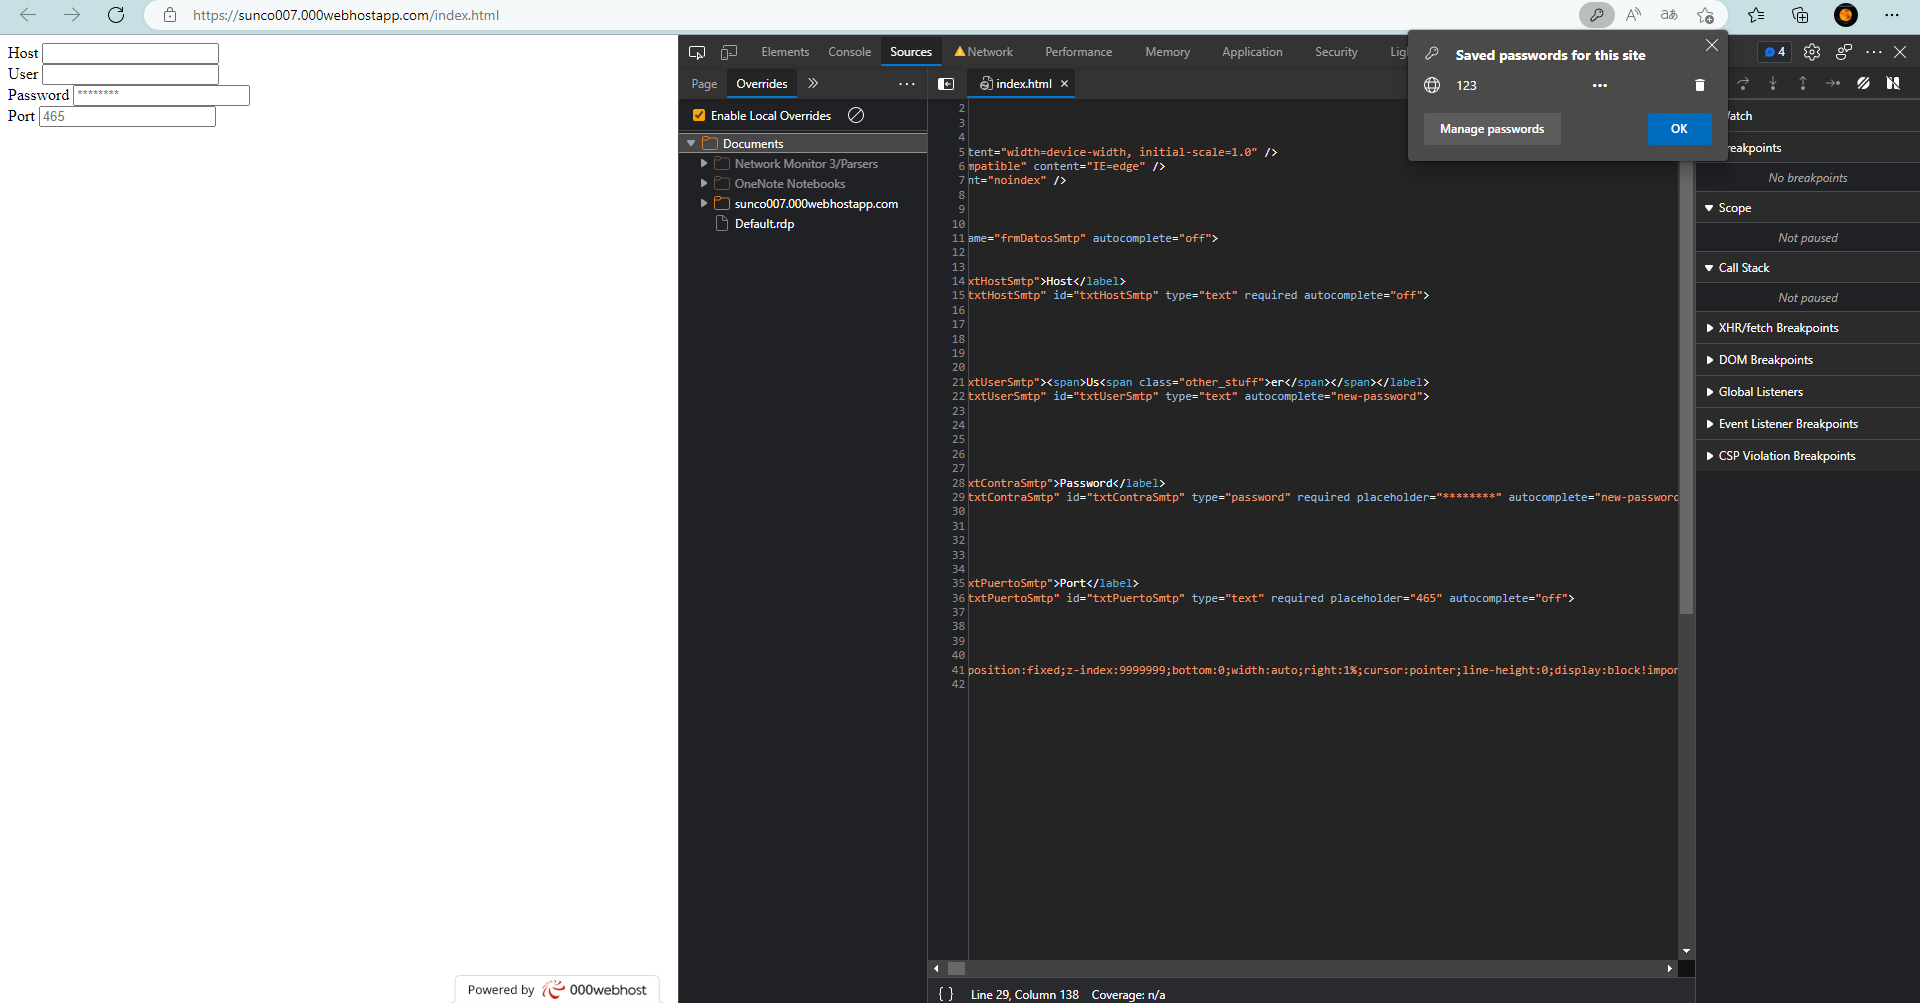Open DevTools settings gear
Viewport: 1920px width, 1003px height.
[1812, 52]
